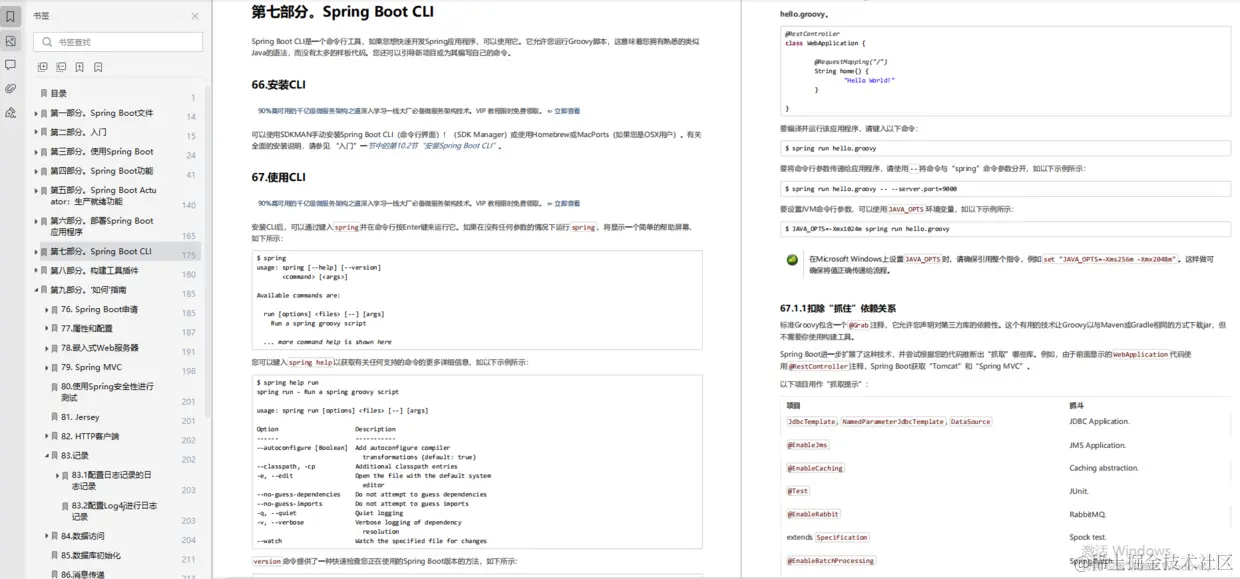Go to 第二部分 入门 bookmark

tap(79, 132)
